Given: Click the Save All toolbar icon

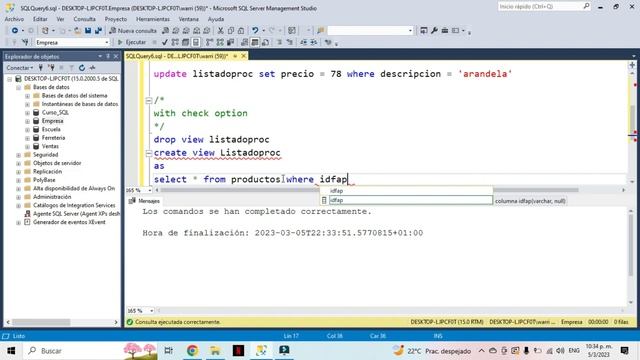Looking at the screenshot, I should [98, 31].
